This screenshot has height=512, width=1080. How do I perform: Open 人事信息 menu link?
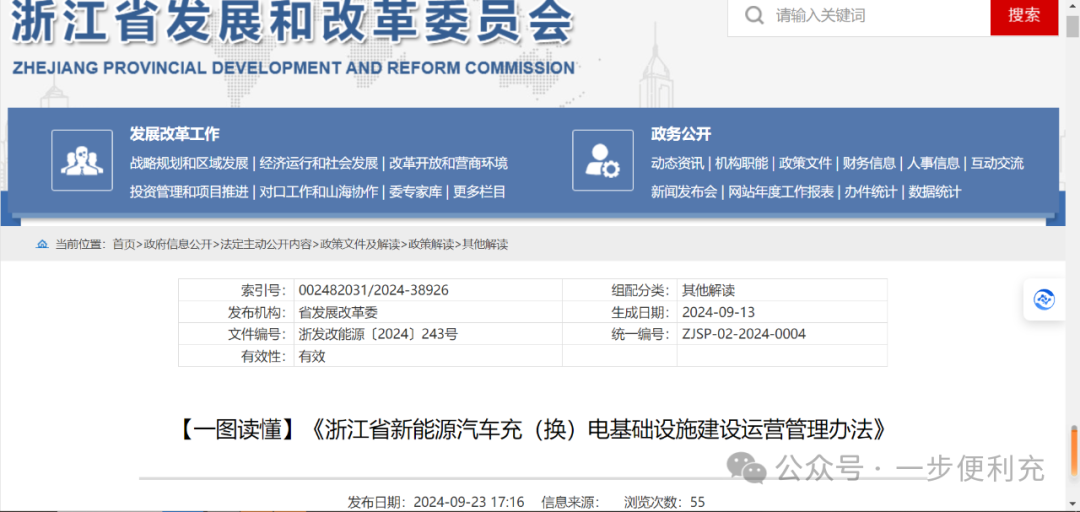coord(933,163)
